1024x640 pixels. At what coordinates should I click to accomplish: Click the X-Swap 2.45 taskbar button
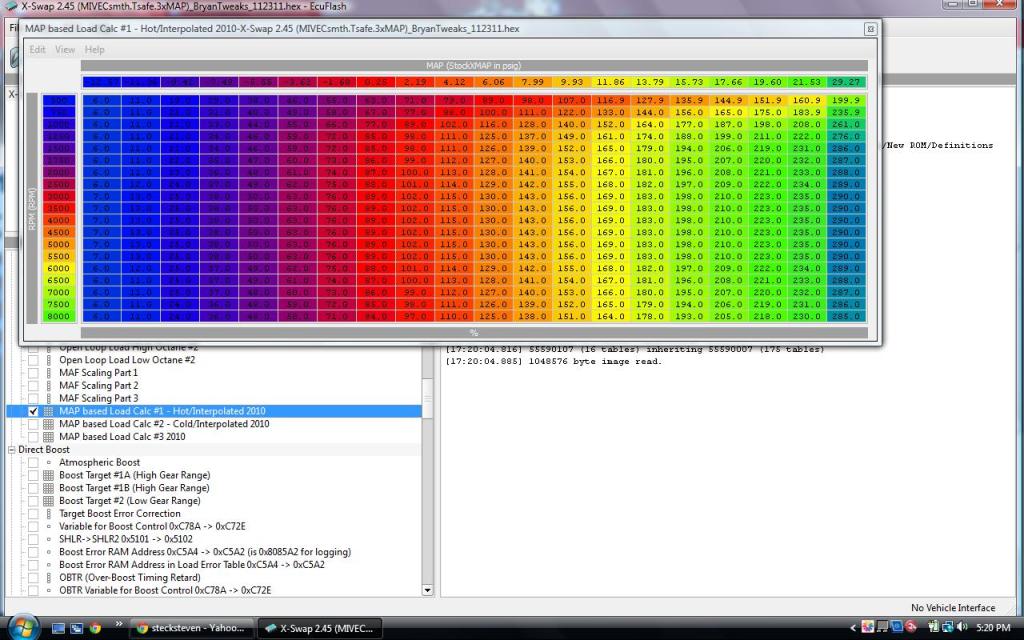pyautogui.click(x=320, y=628)
